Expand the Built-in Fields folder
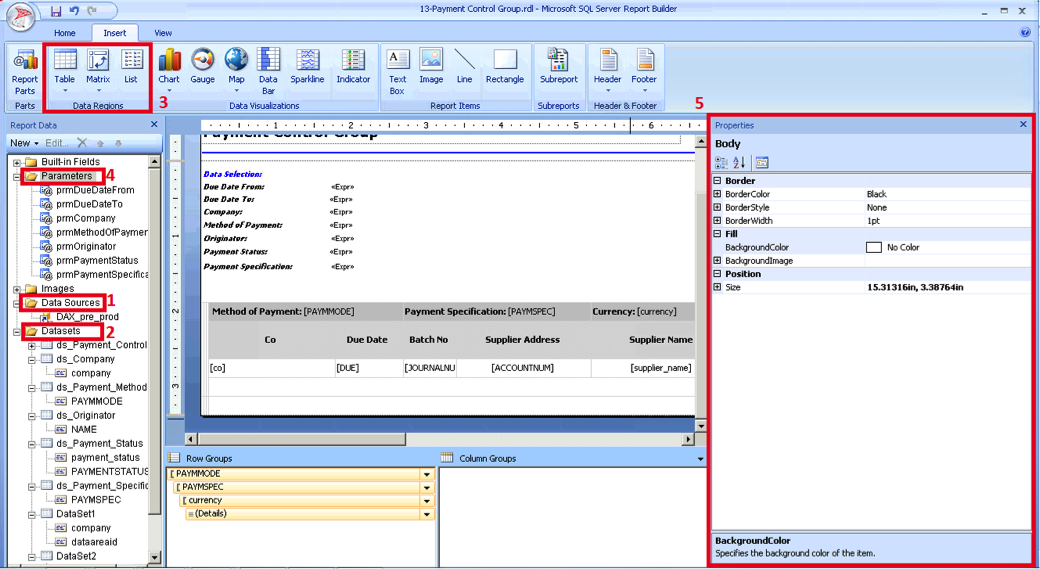1040x569 pixels. (17, 162)
